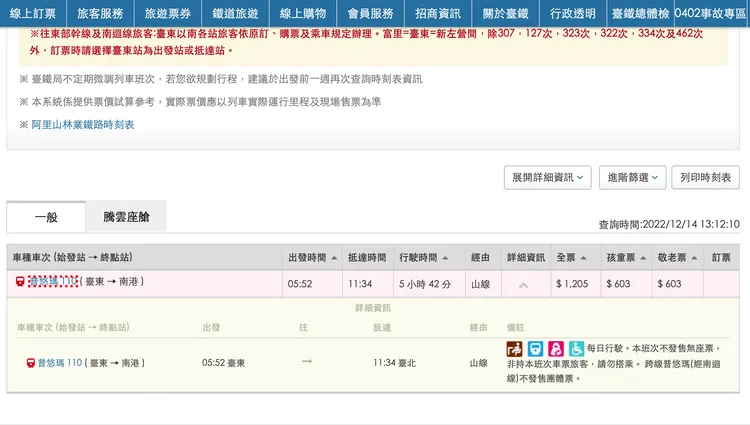Open the 阿里山林業鐵路時刻表 link
750x425 pixels.
tap(83, 125)
